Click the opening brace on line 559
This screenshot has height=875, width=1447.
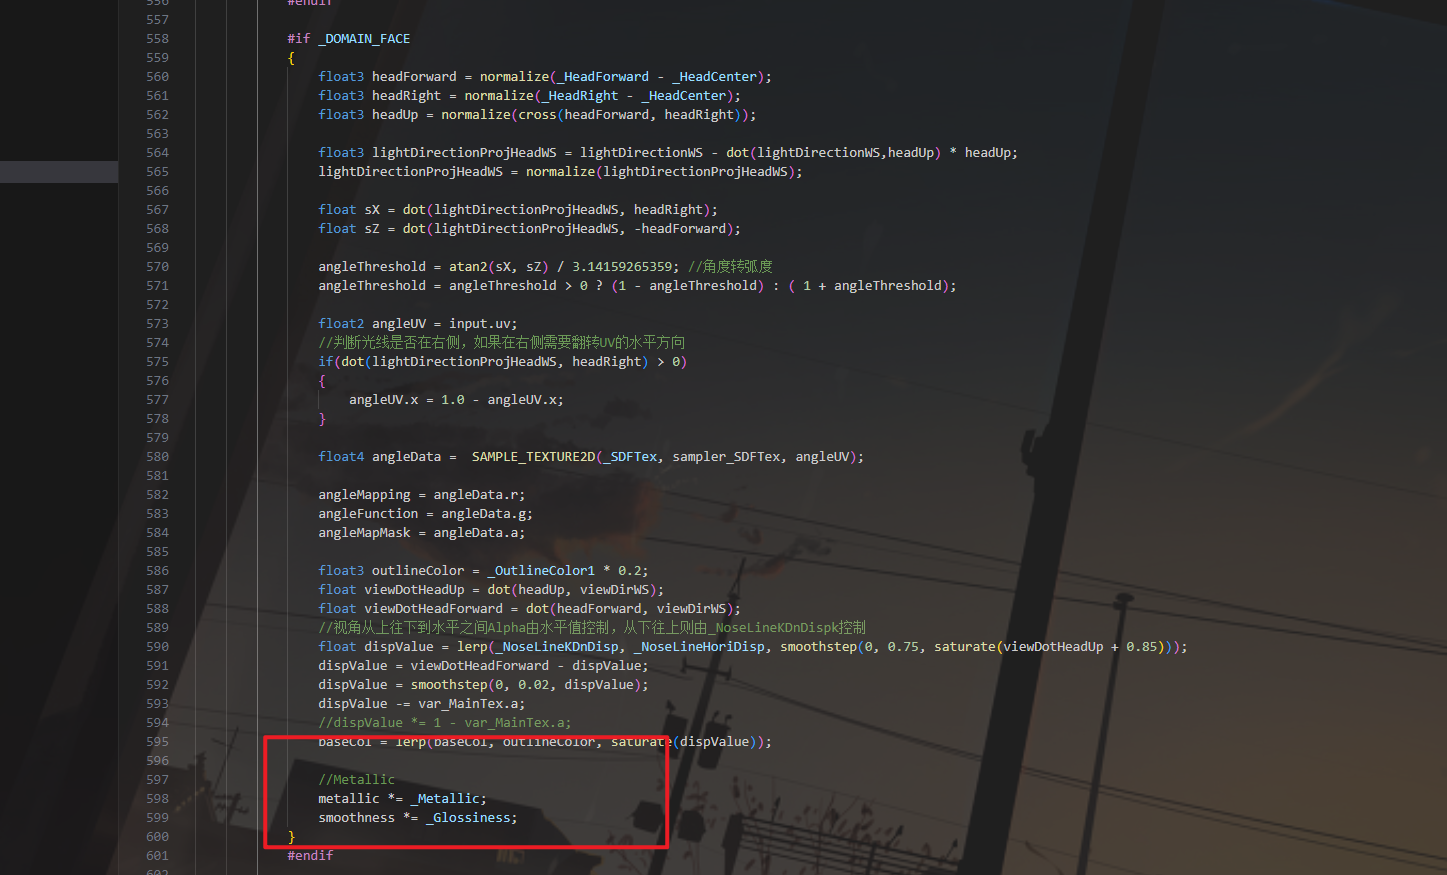click(291, 58)
